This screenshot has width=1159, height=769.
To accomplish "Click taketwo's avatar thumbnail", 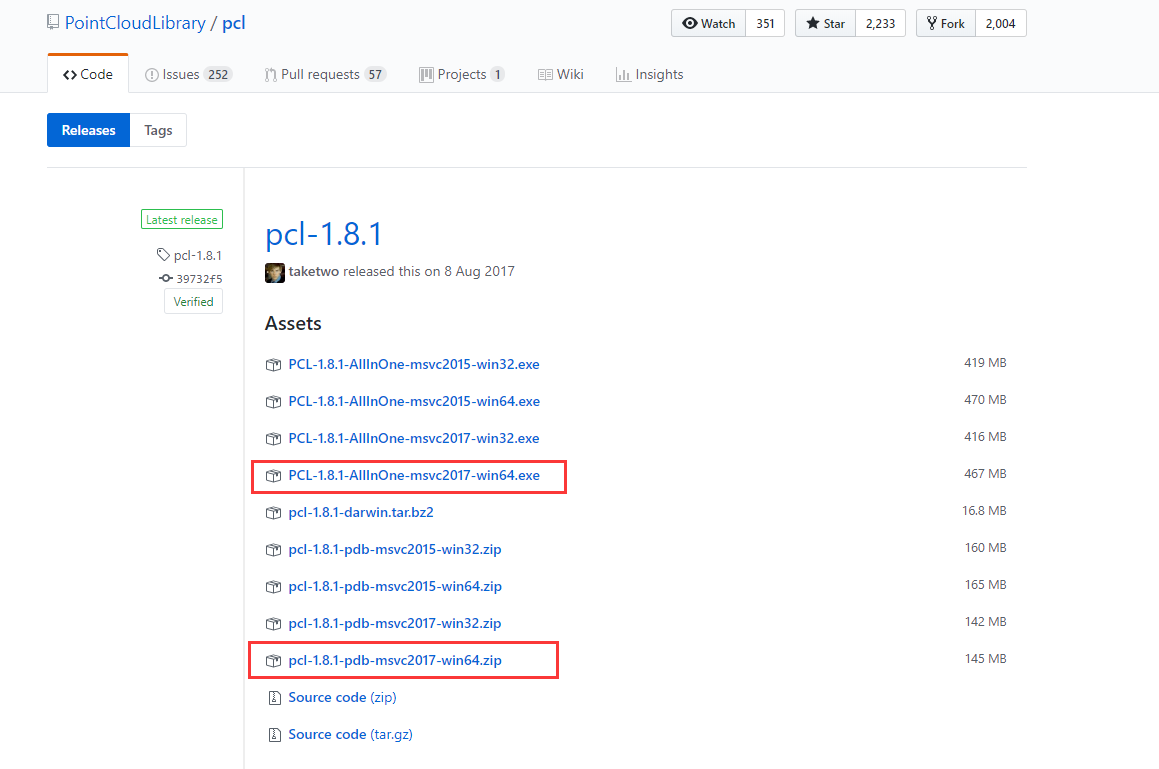I will (275, 273).
